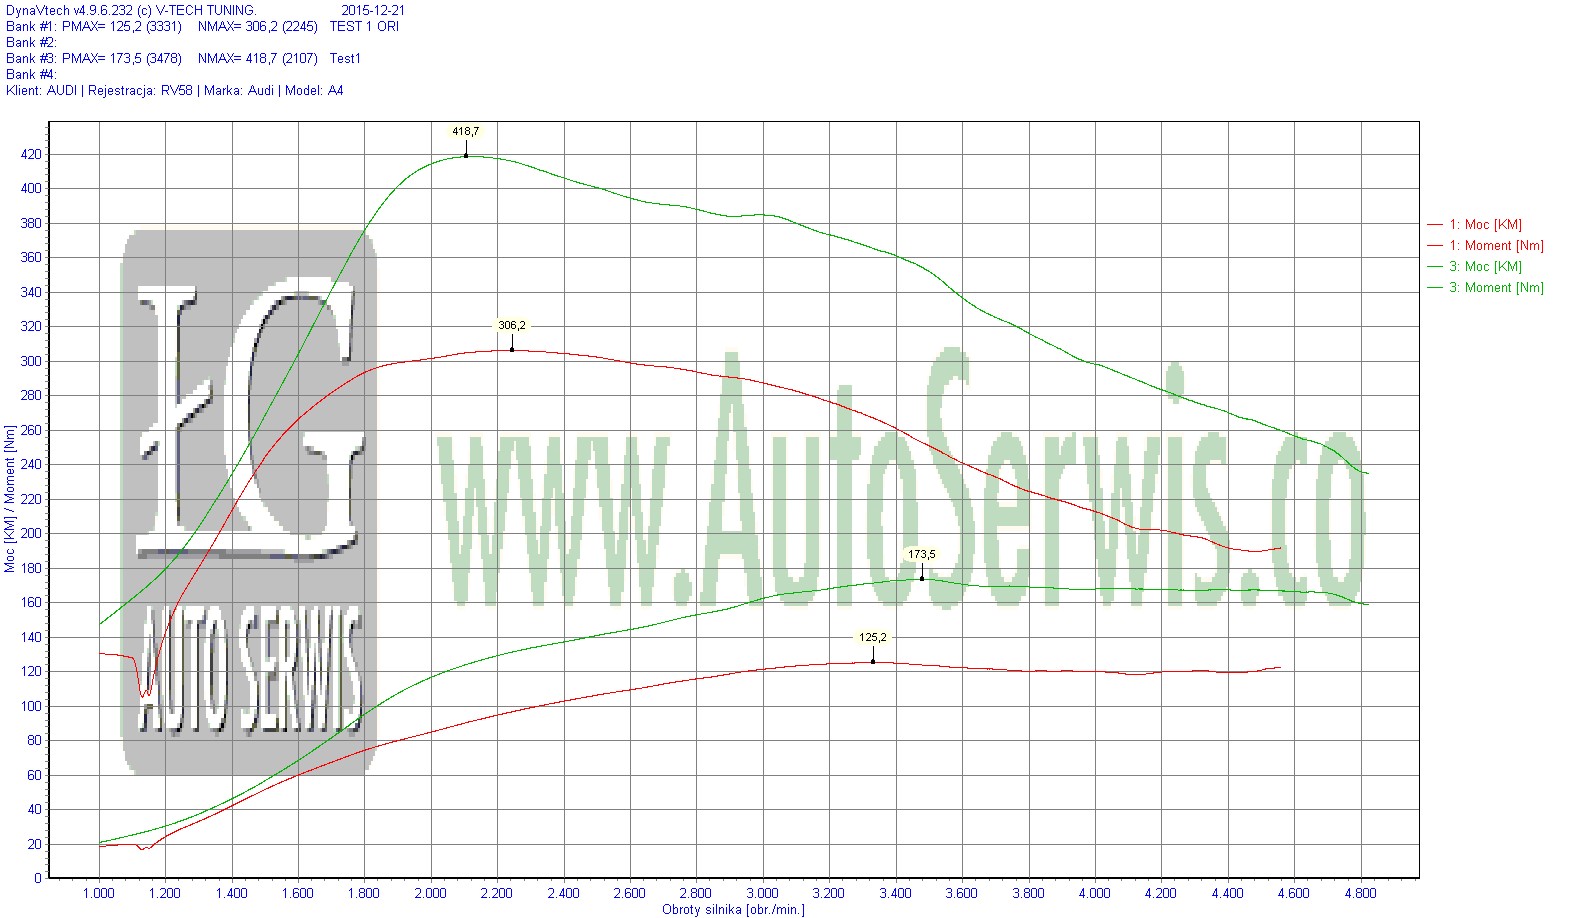Screen dimensions: 1584x918
Task: Click legend entry 1: Moc [KM]
Action: click(1485, 225)
